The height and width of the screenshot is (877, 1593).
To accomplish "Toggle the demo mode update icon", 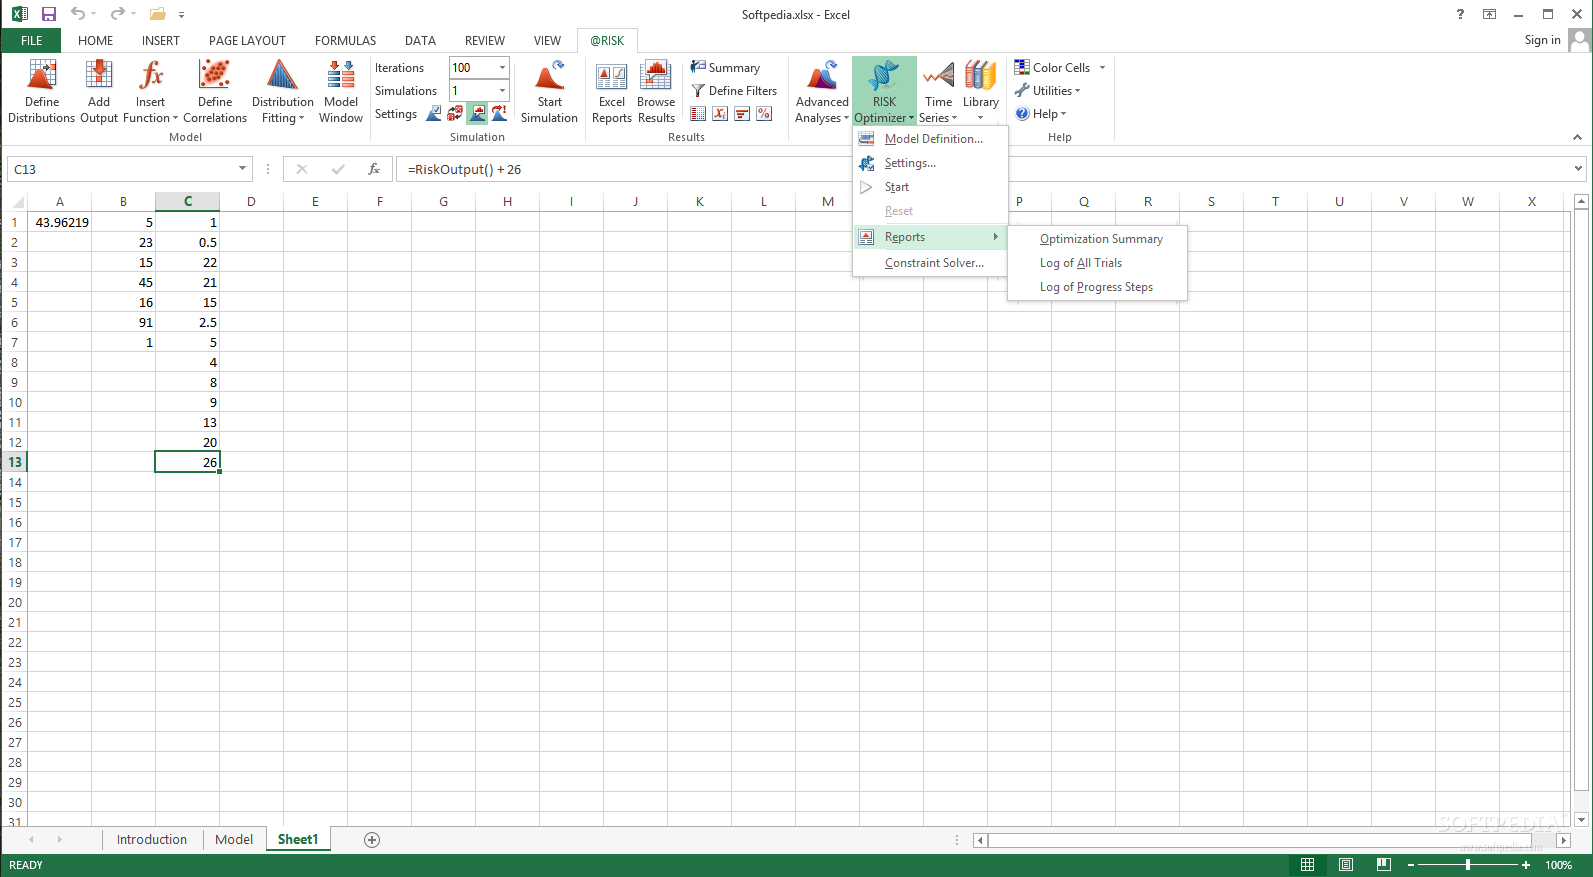I will (499, 114).
